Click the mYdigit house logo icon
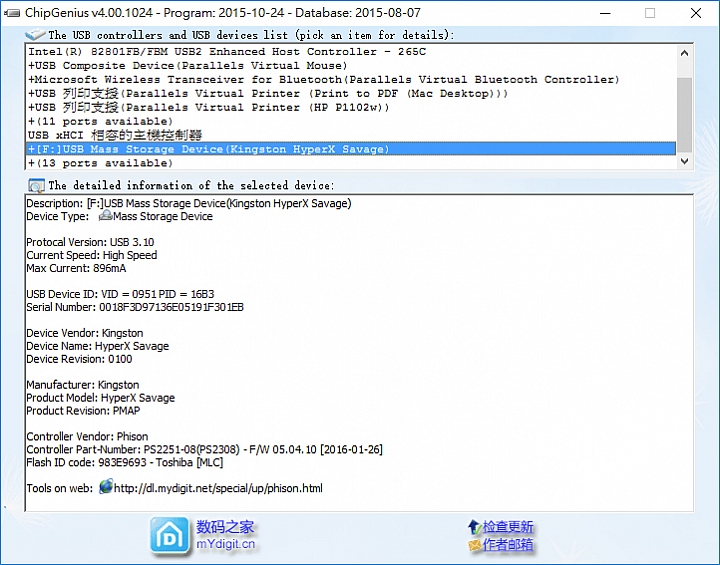 [x=169, y=535]
